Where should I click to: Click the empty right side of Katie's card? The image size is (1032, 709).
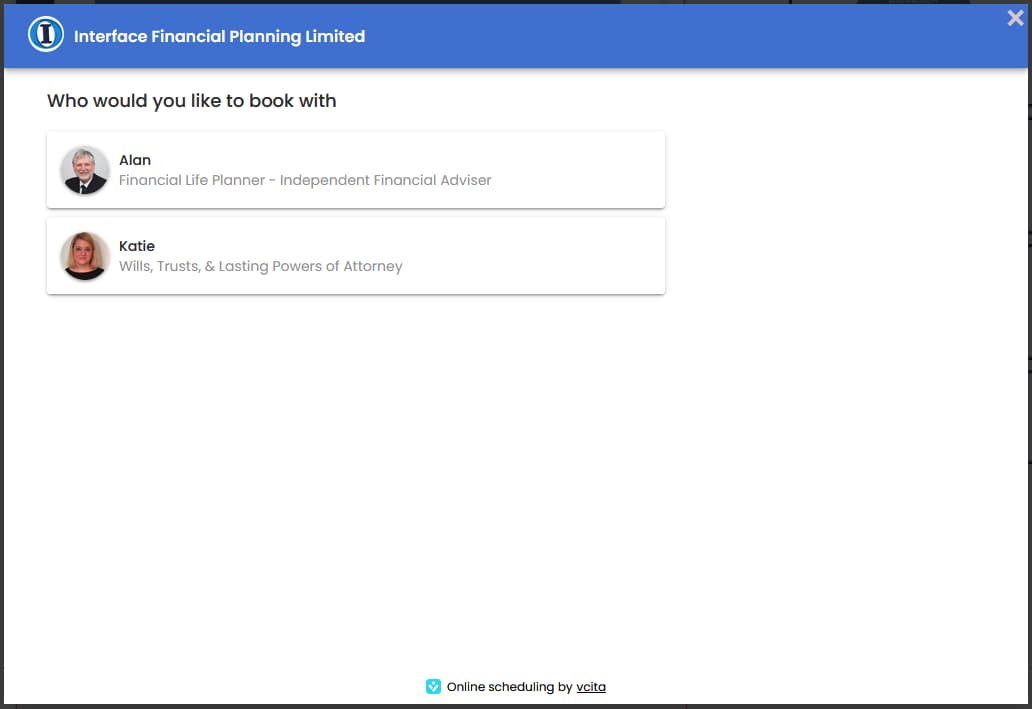click(x=590, y=256)
